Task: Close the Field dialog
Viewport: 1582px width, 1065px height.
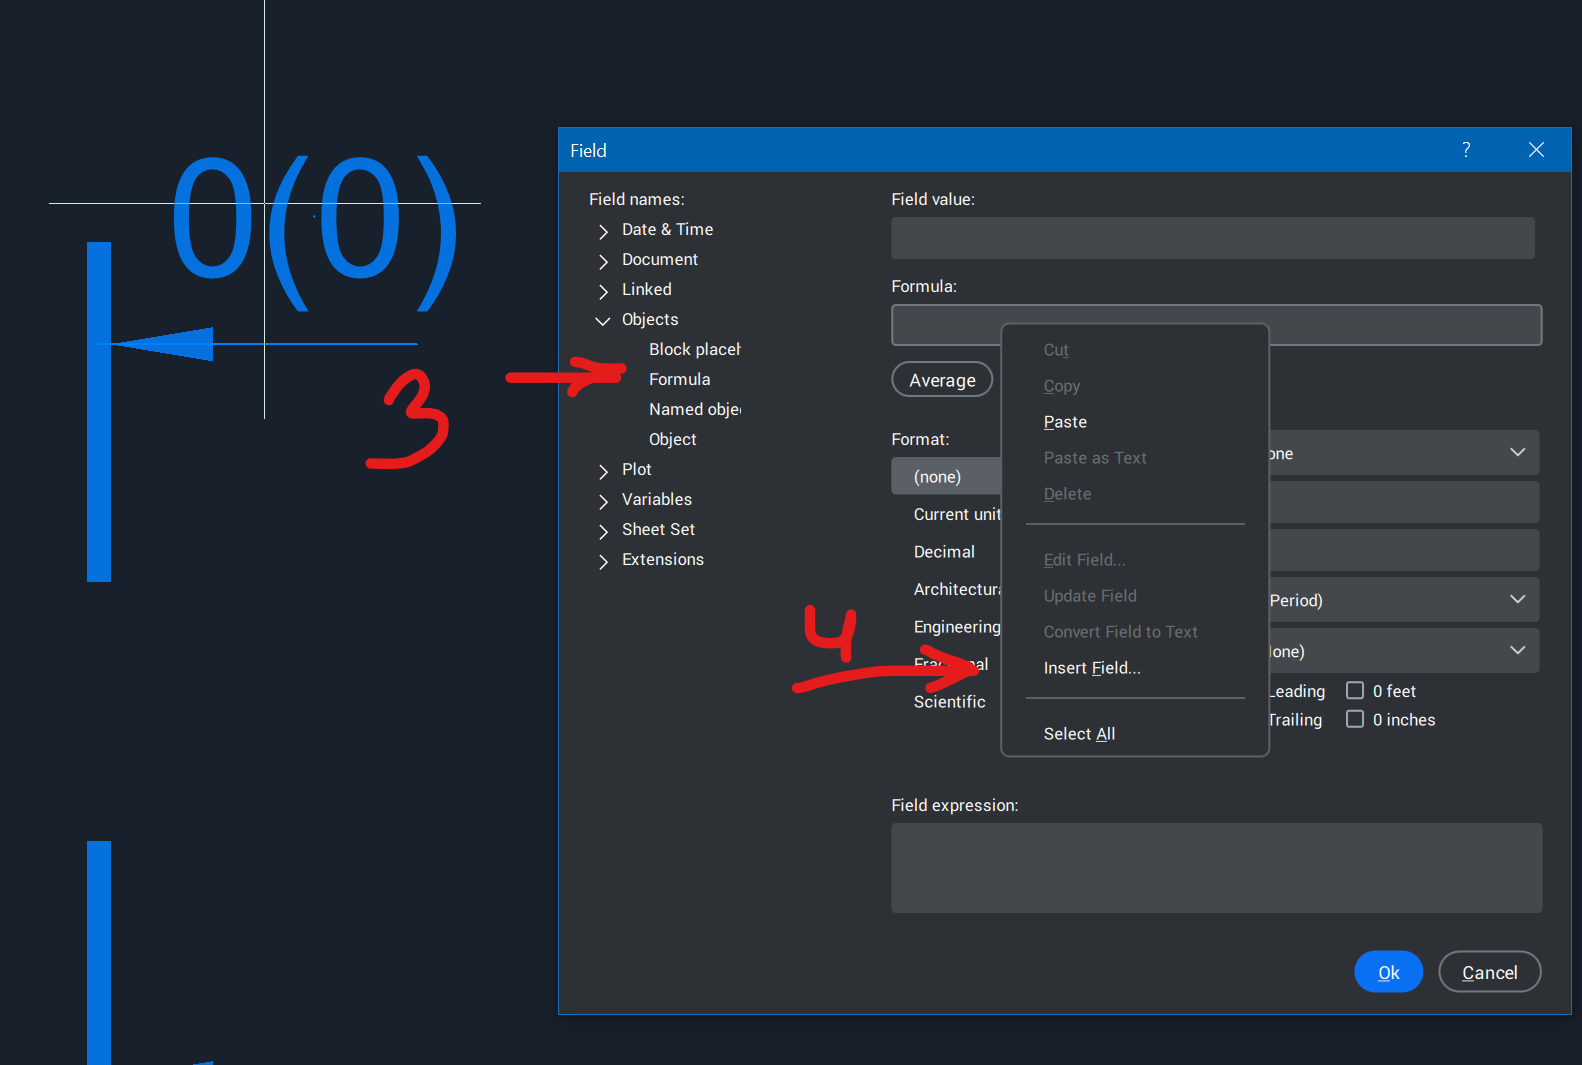Action: [1536, 150]
